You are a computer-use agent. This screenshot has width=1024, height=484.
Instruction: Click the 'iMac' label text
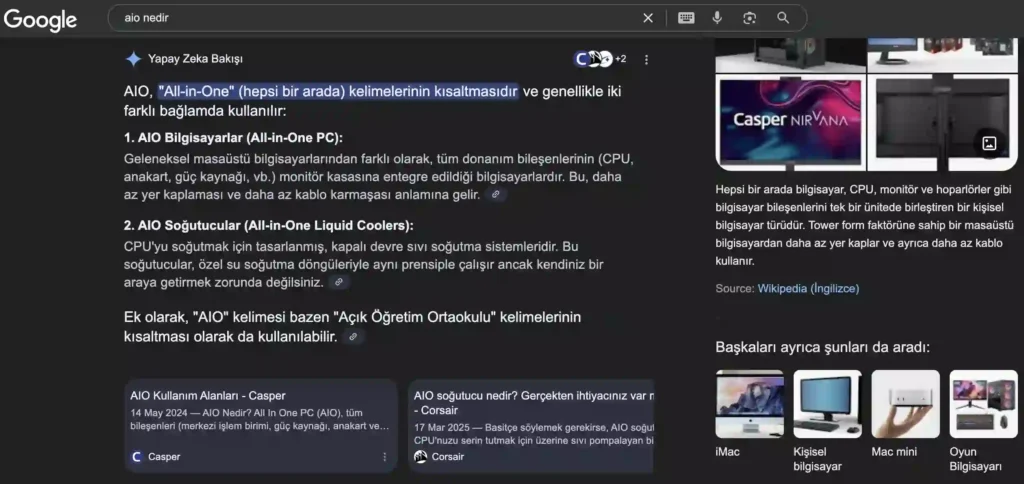click(x=728, y=452)
